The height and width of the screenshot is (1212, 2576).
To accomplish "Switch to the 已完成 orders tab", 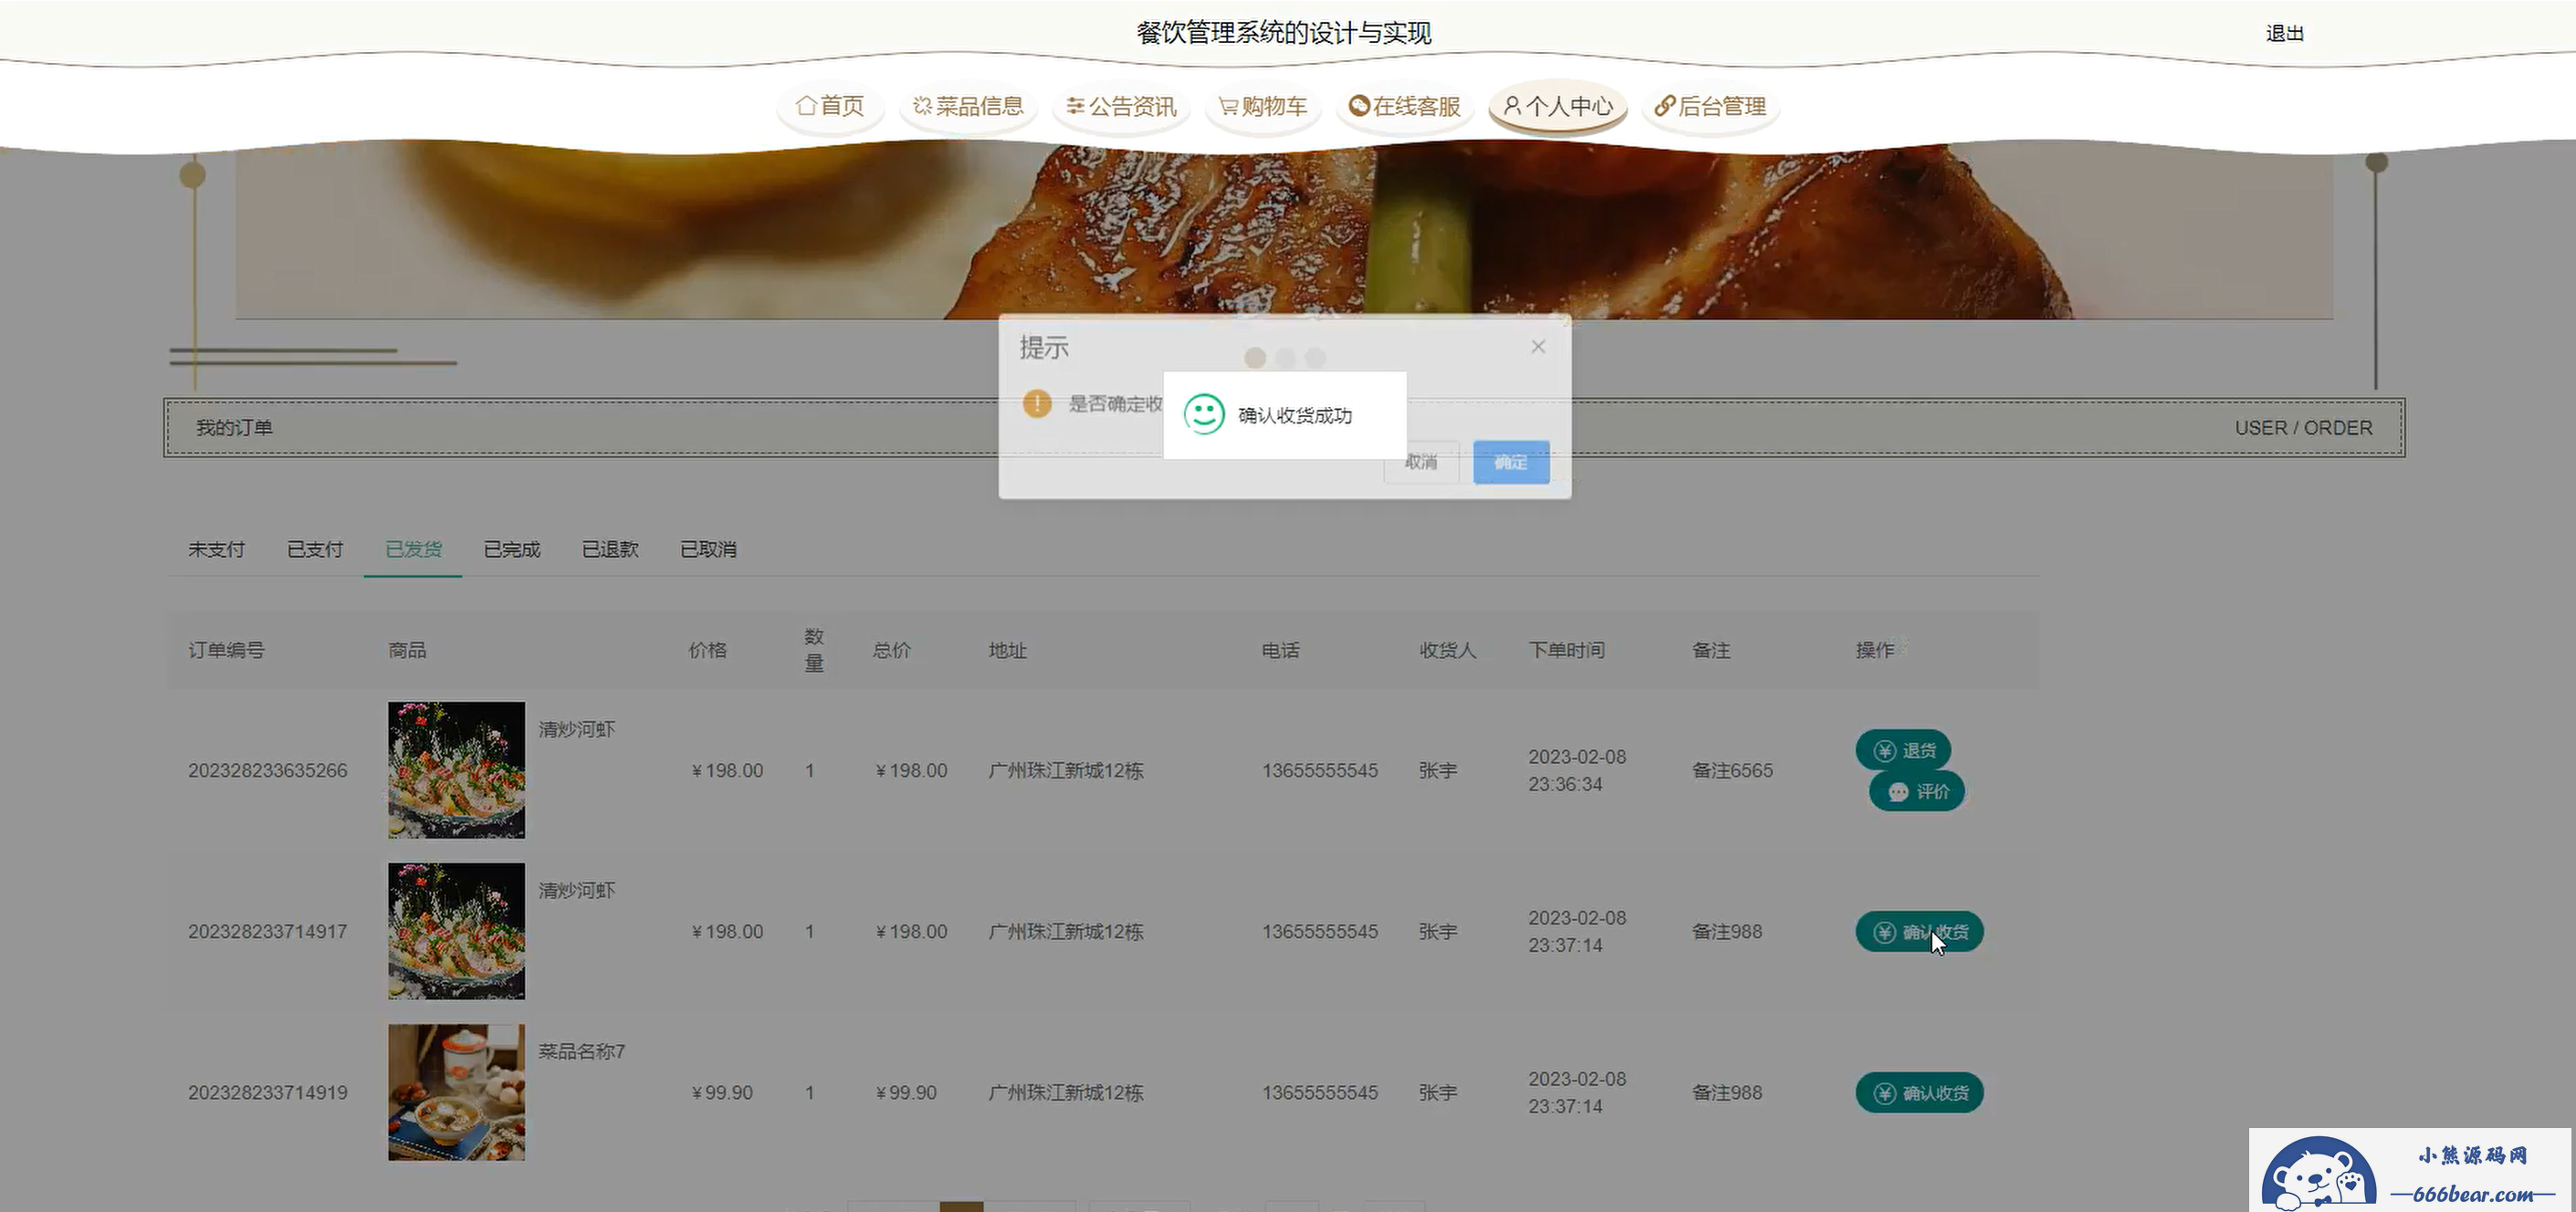I will point(511,549).
